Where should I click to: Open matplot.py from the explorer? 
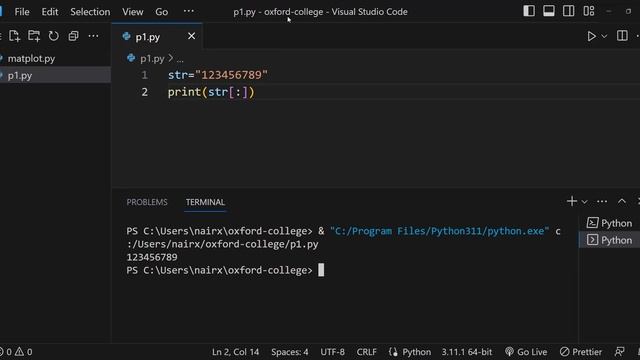click(x=31, y=59)
